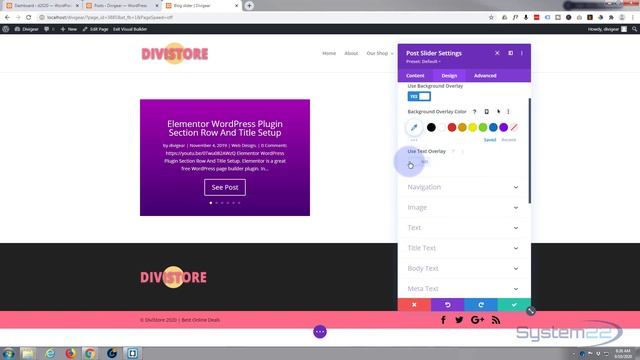Pick the white color swatch

click(442, 127)
